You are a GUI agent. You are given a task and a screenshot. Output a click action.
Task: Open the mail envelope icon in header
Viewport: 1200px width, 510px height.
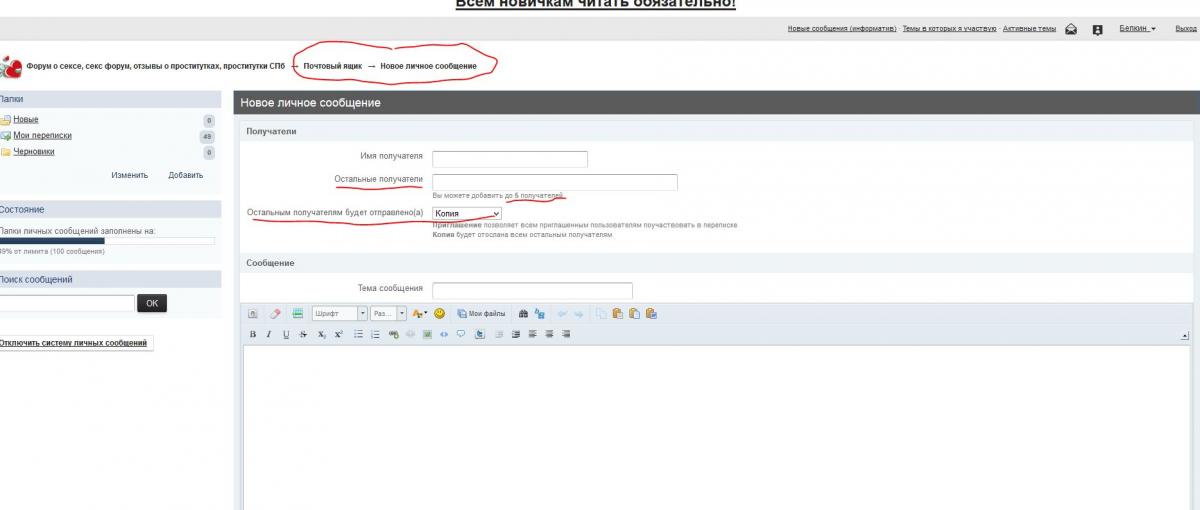[x=1071, y=29]
